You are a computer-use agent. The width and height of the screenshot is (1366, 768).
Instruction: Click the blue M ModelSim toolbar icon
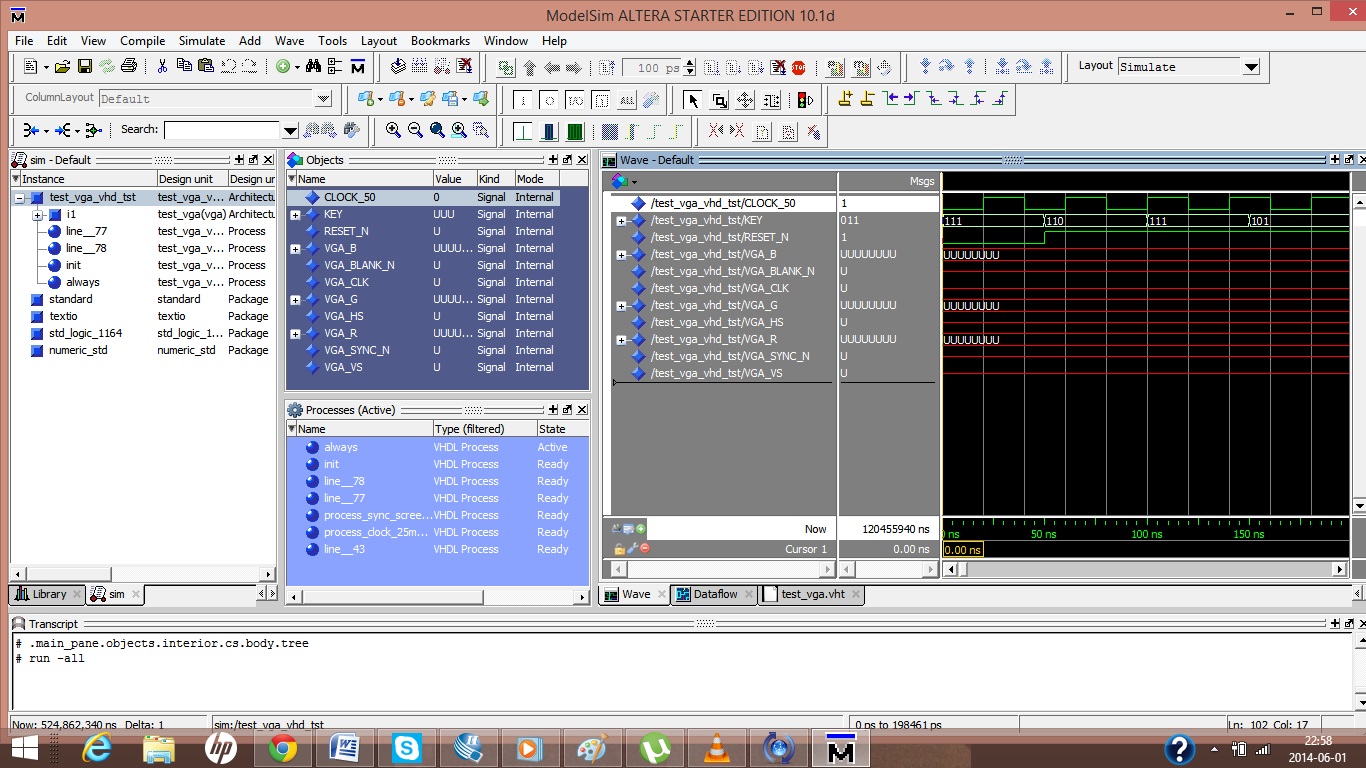click(x=357, y=67)
